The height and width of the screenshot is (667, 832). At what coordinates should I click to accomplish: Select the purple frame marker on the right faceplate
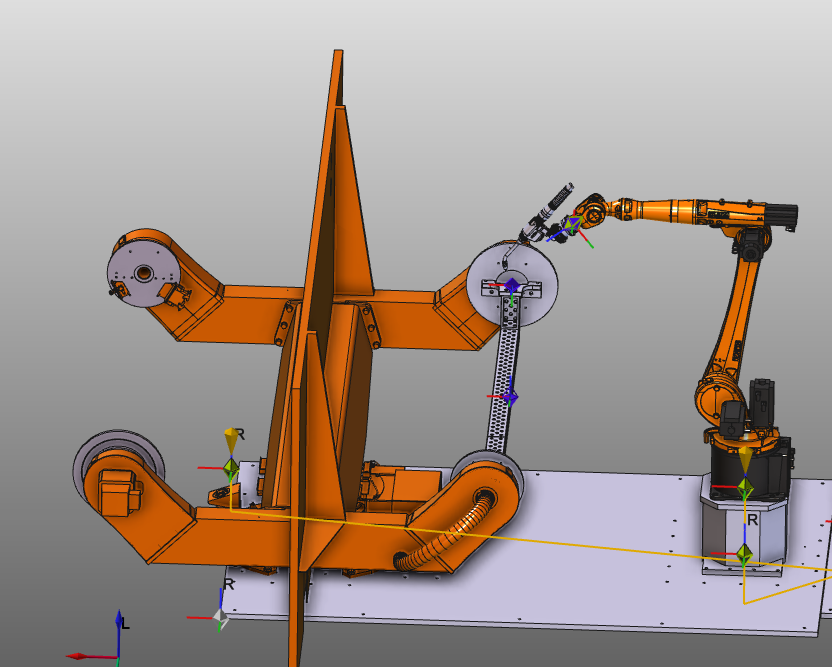click(512, 286)
